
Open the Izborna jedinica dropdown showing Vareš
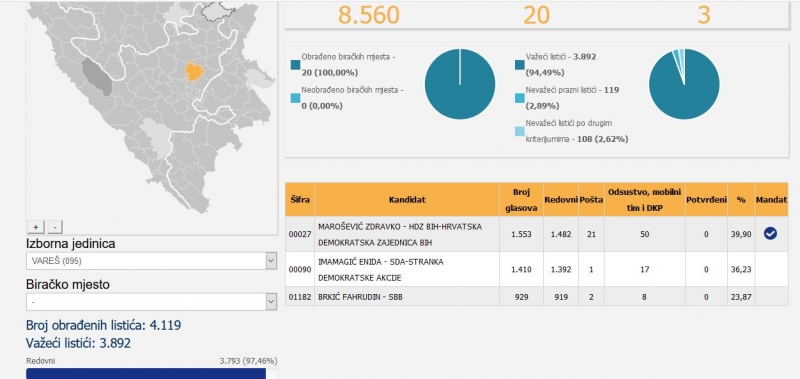[x=152, y=261]
